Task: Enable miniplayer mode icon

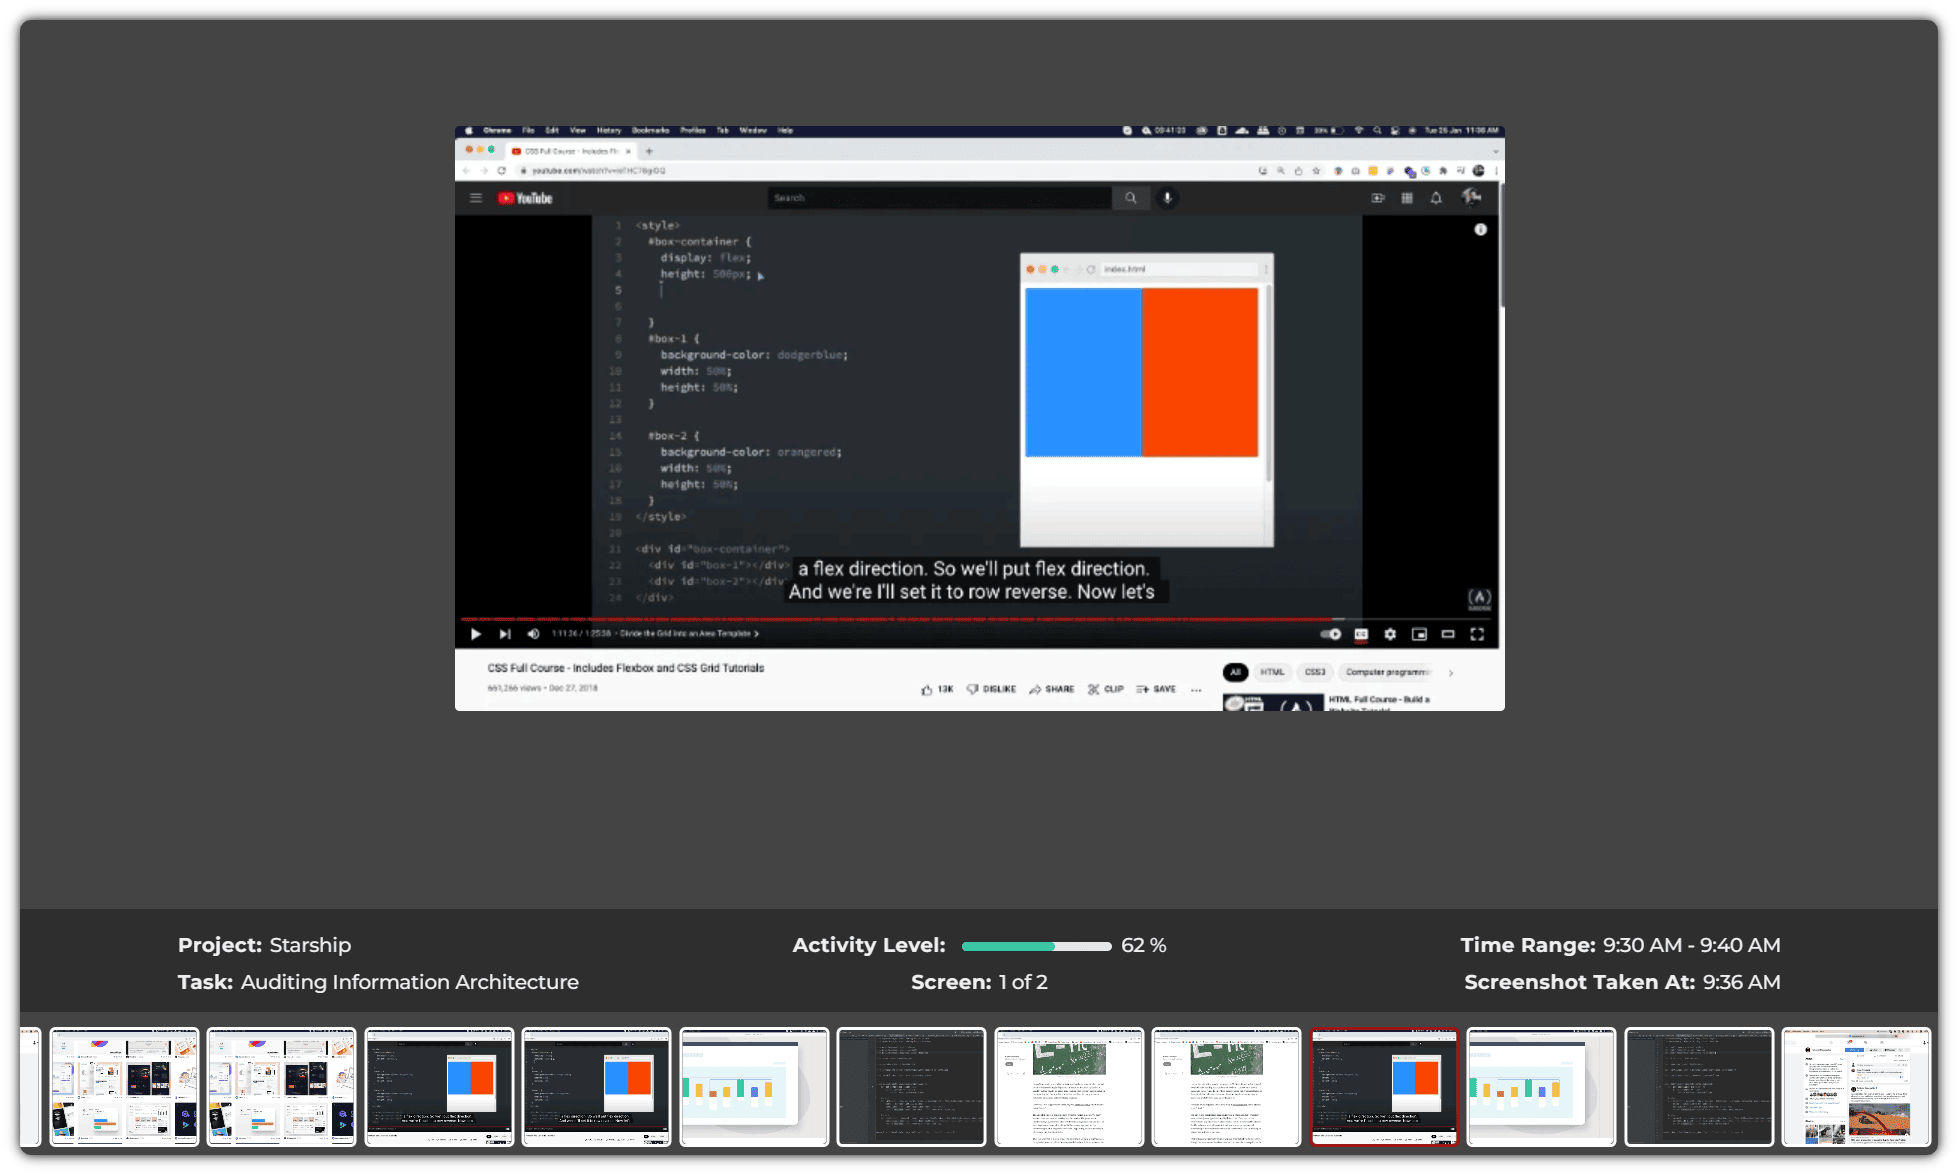Action: click(1419, 634)
